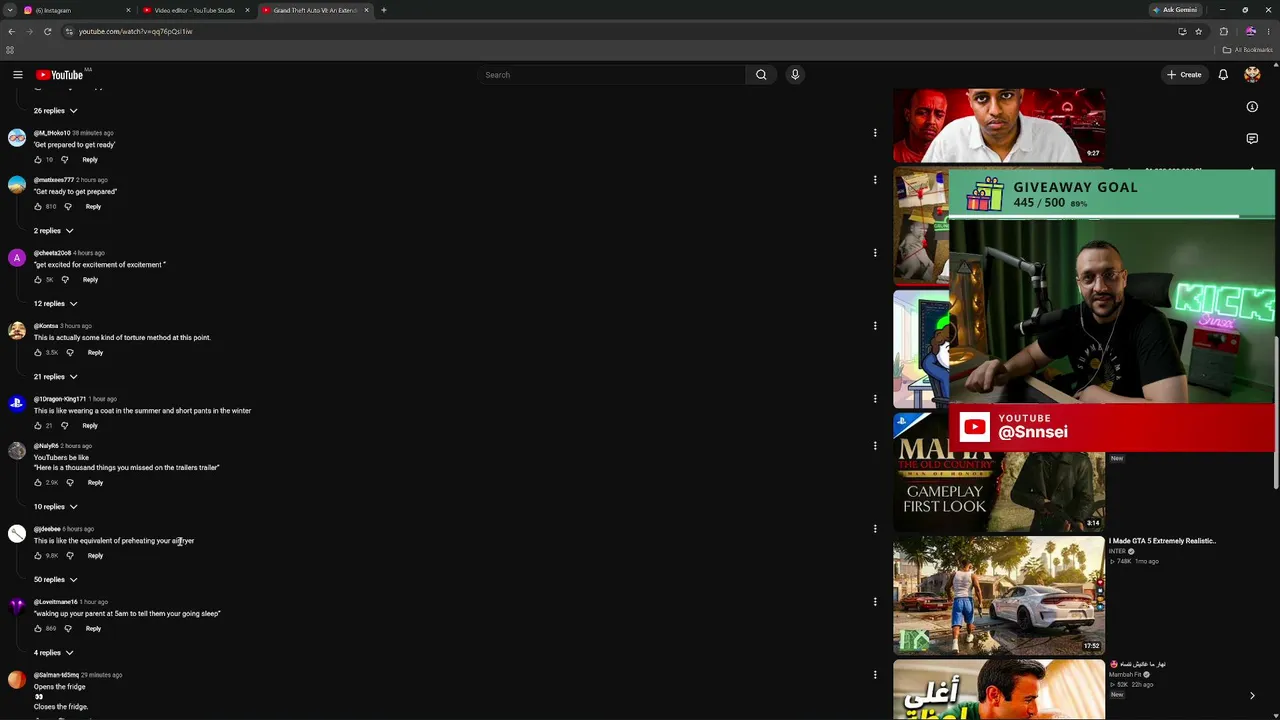Like the "Get ready to get prepared" comment
The image size is (1280, 720).
click(x=38, y=207)
